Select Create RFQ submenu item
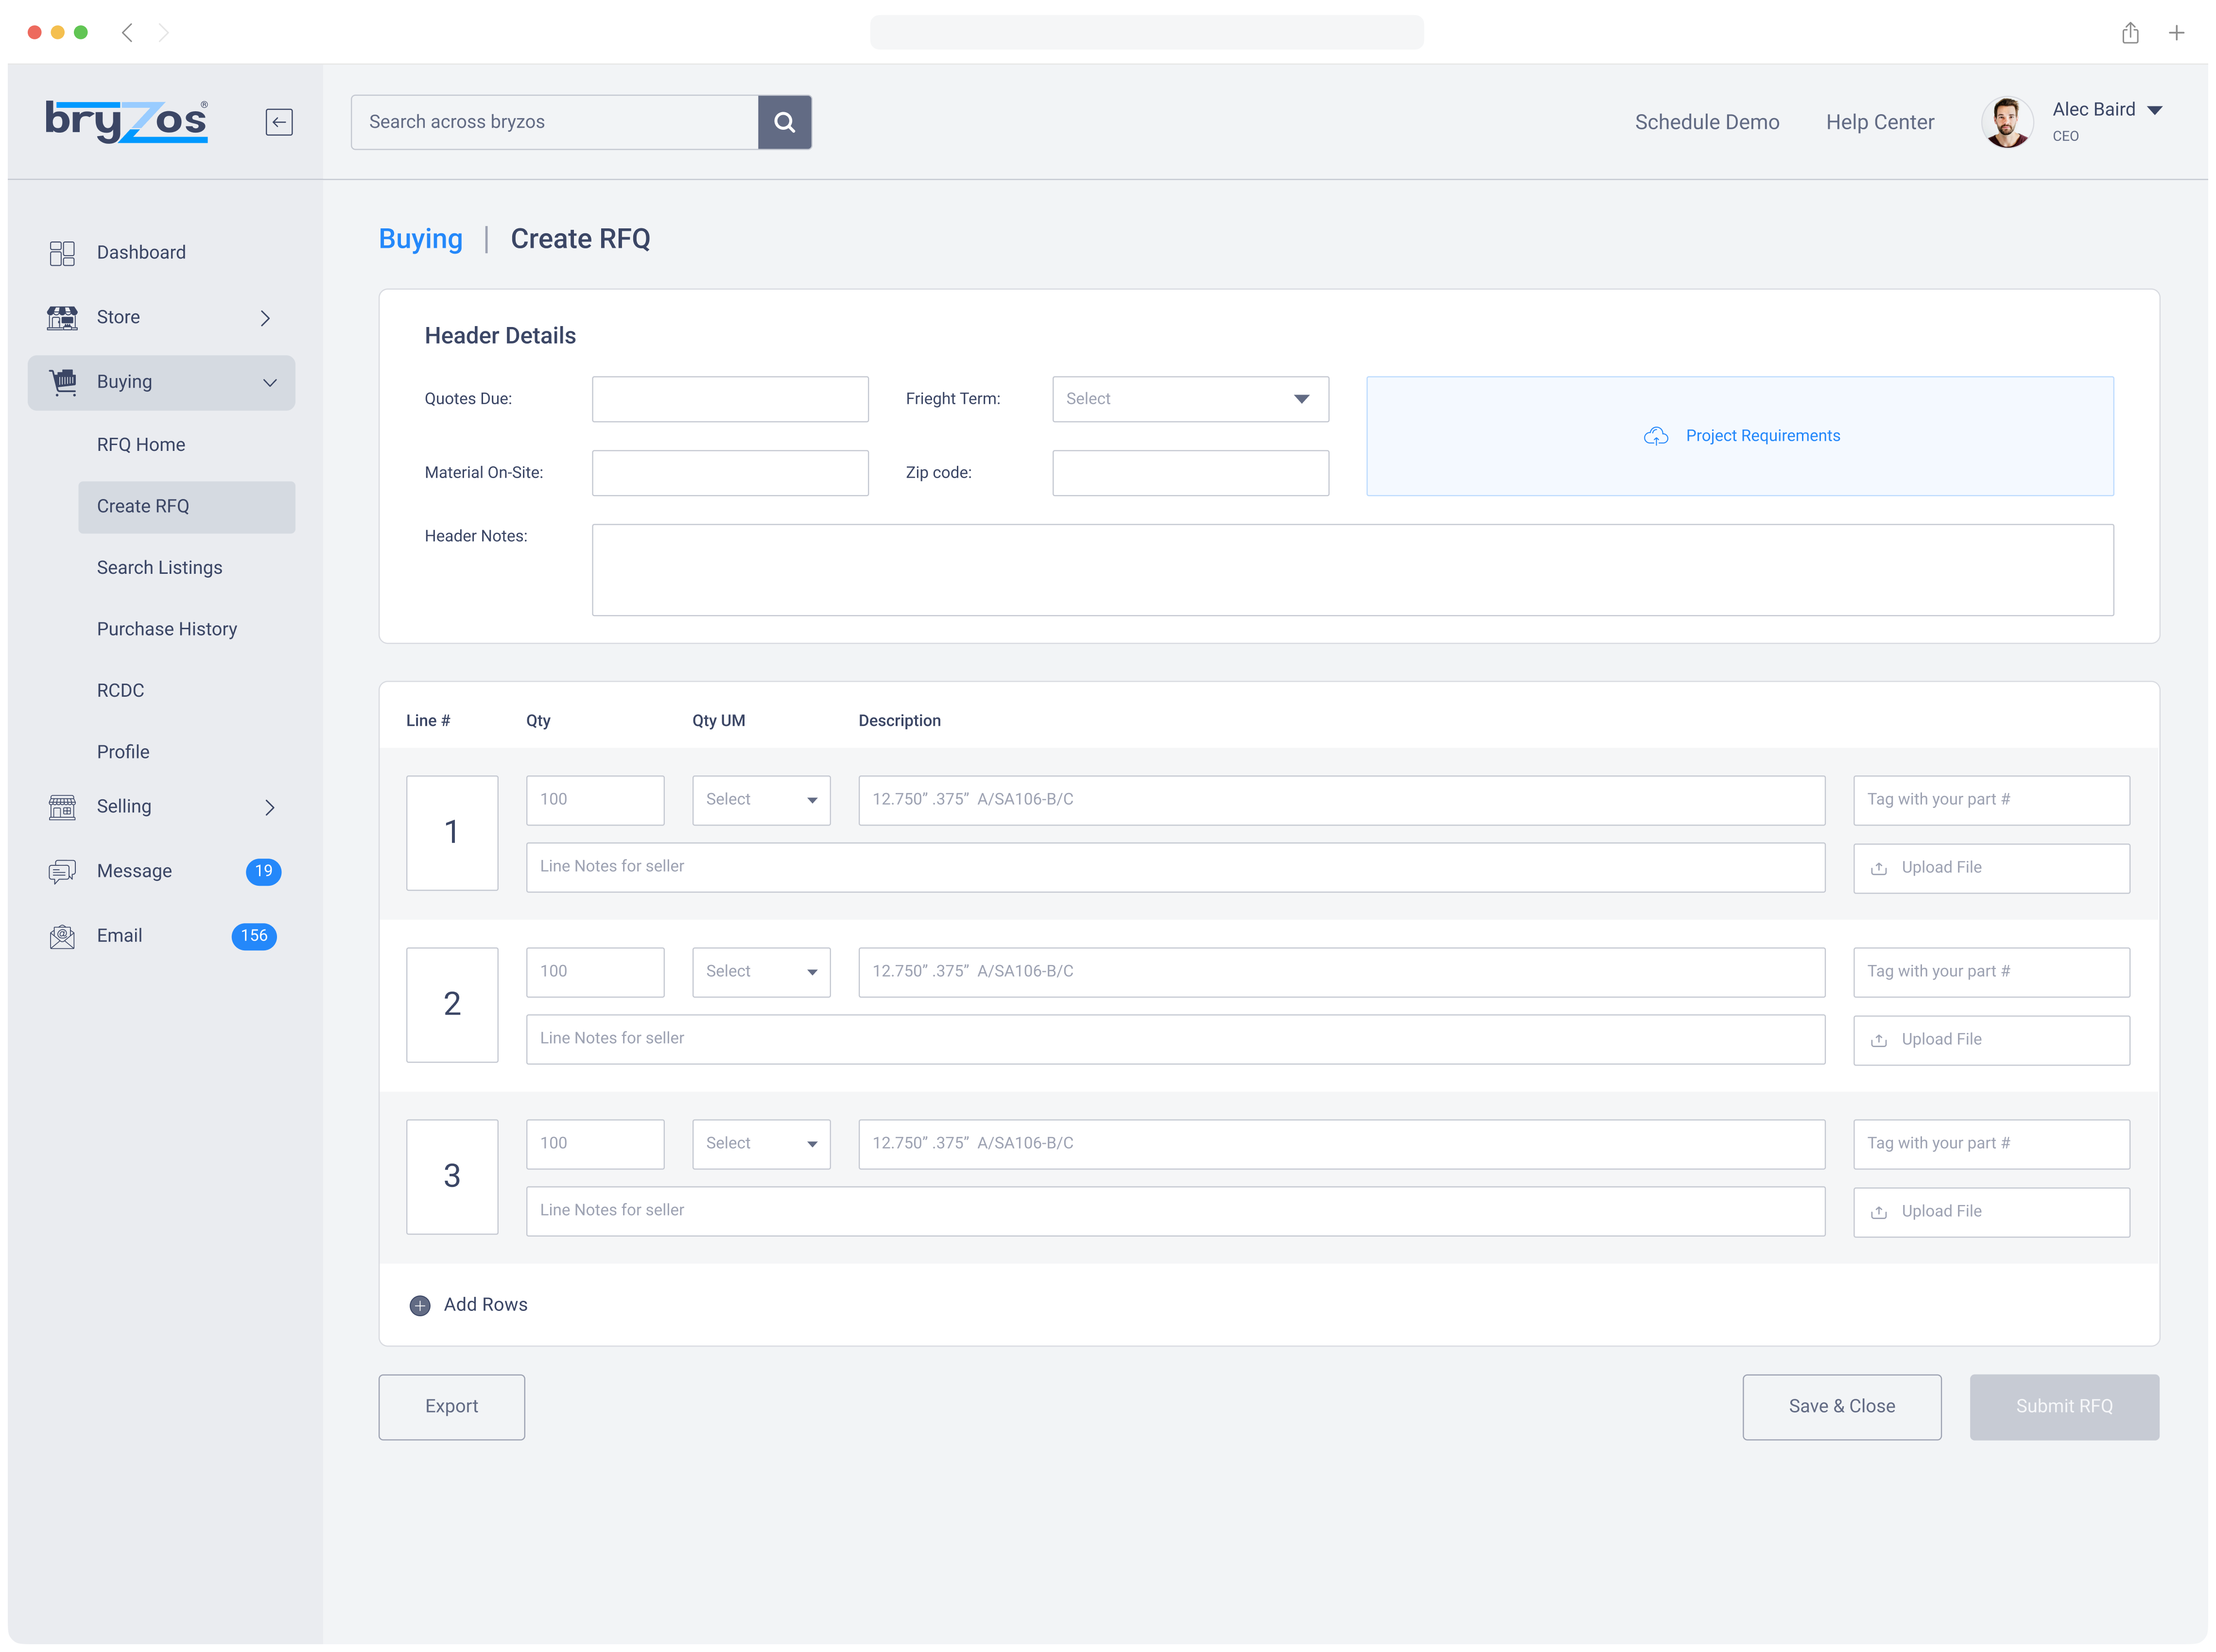 tap(186, 507)
